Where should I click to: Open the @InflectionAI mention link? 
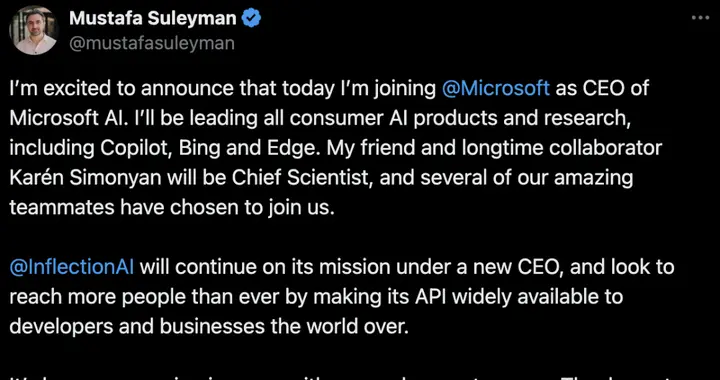click(72, 267)
